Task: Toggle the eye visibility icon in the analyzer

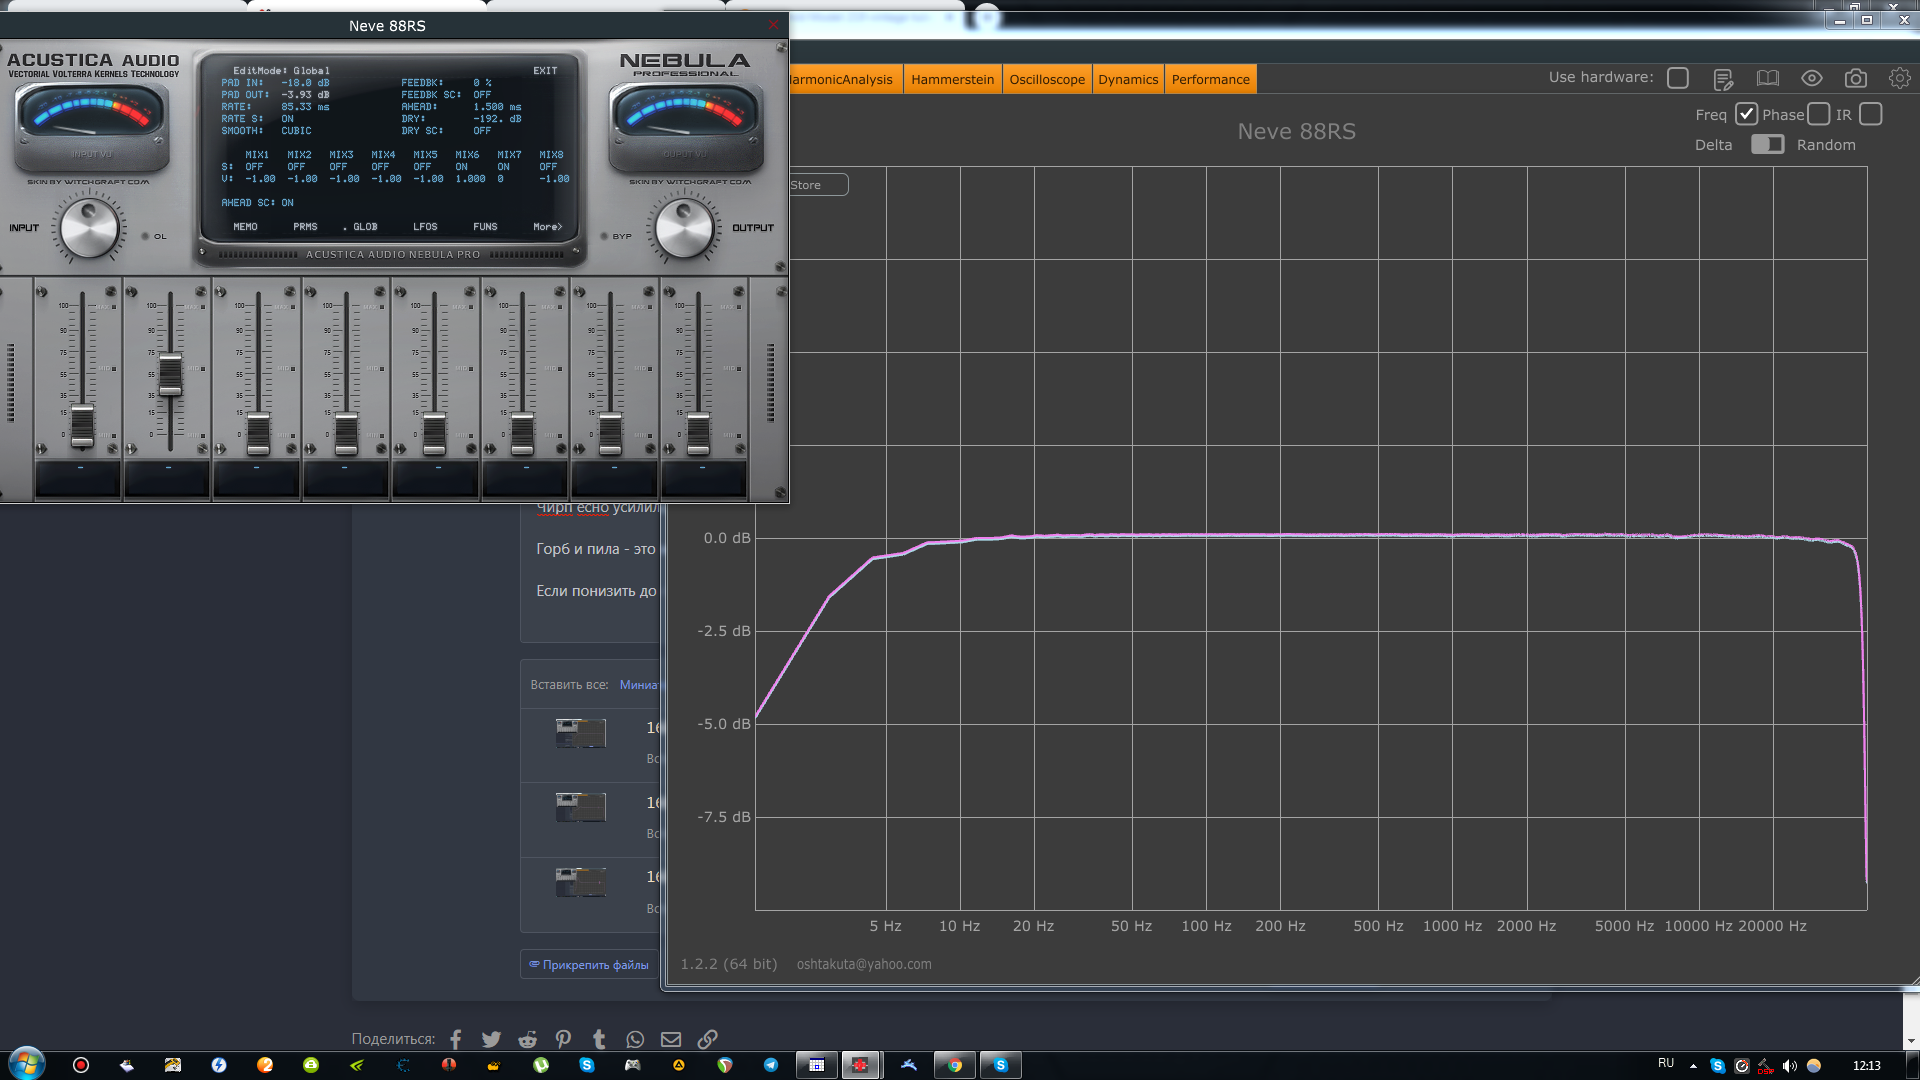Action: tap(1811, 78)
